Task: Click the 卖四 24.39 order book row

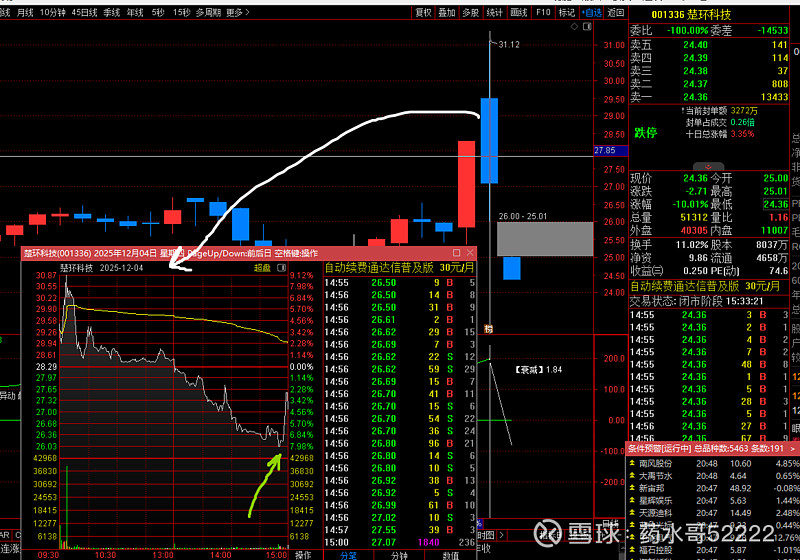Action: point(709,58)
